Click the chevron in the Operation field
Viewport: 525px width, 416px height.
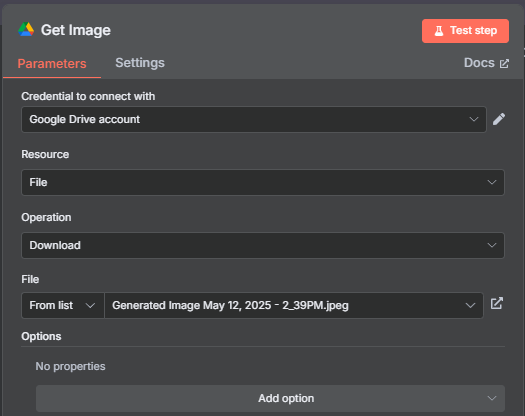tap(492, 245)
